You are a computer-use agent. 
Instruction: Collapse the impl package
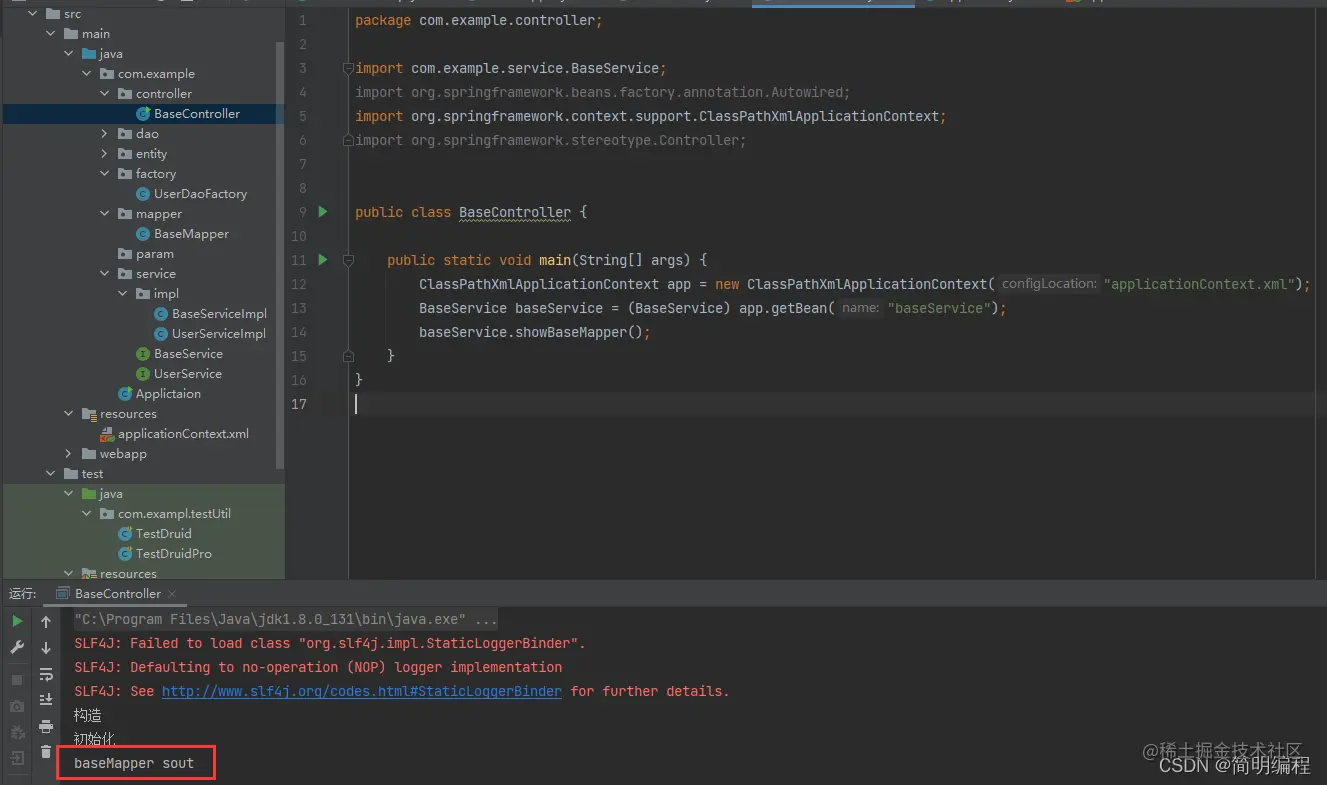tap(123, 294)
